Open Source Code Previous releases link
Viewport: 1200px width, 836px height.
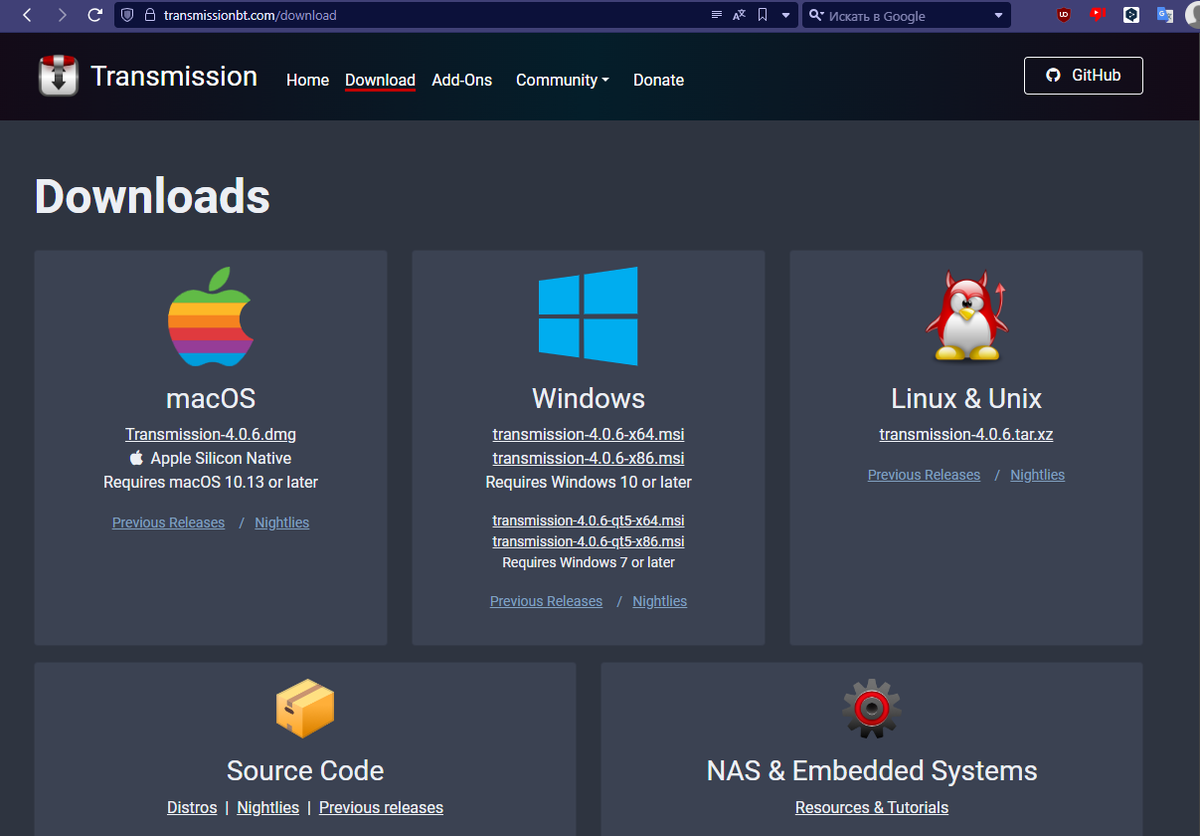pyautogui.click(x=381, y=808)
